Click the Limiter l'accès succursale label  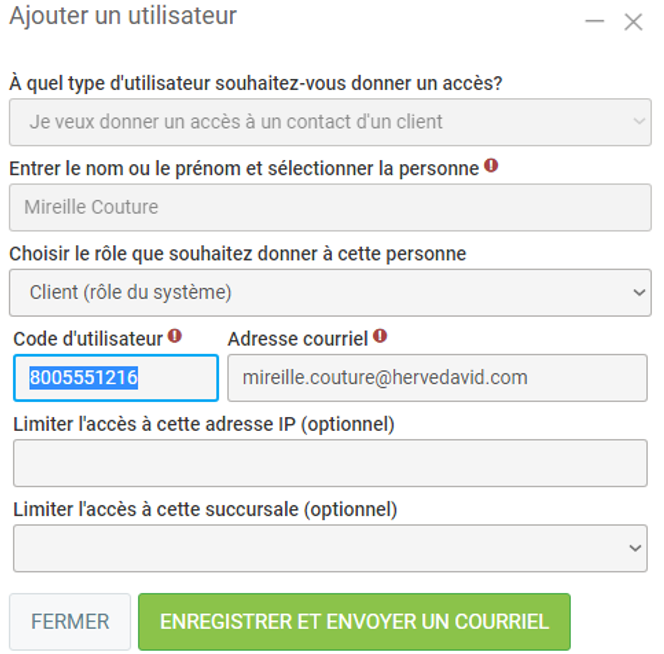point(205,509)
